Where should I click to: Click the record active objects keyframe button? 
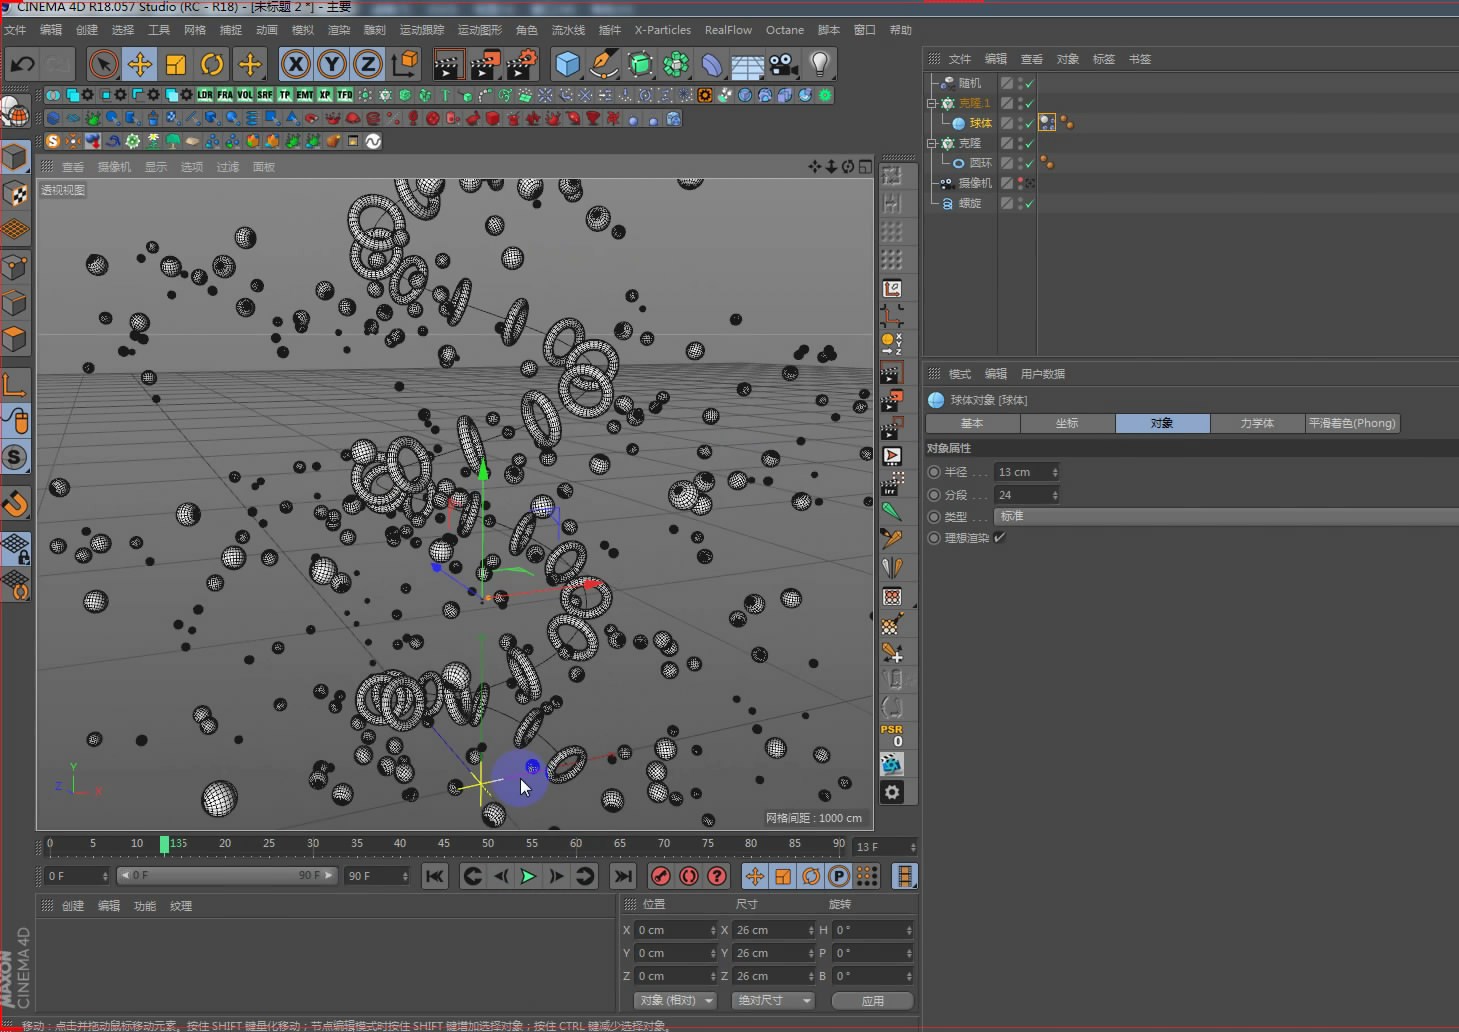pos(661,876)
